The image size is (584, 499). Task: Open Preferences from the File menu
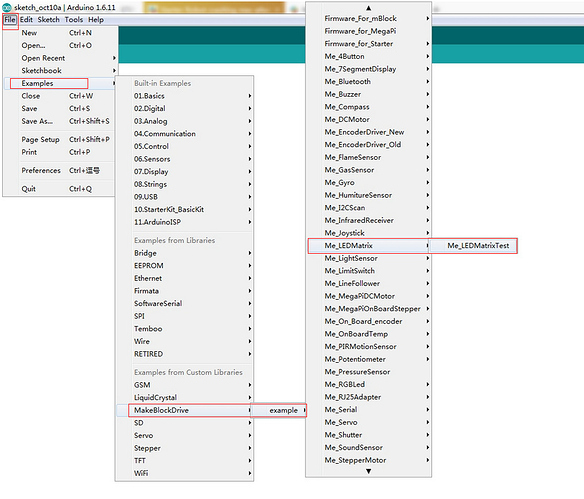[x=60, y=171]
